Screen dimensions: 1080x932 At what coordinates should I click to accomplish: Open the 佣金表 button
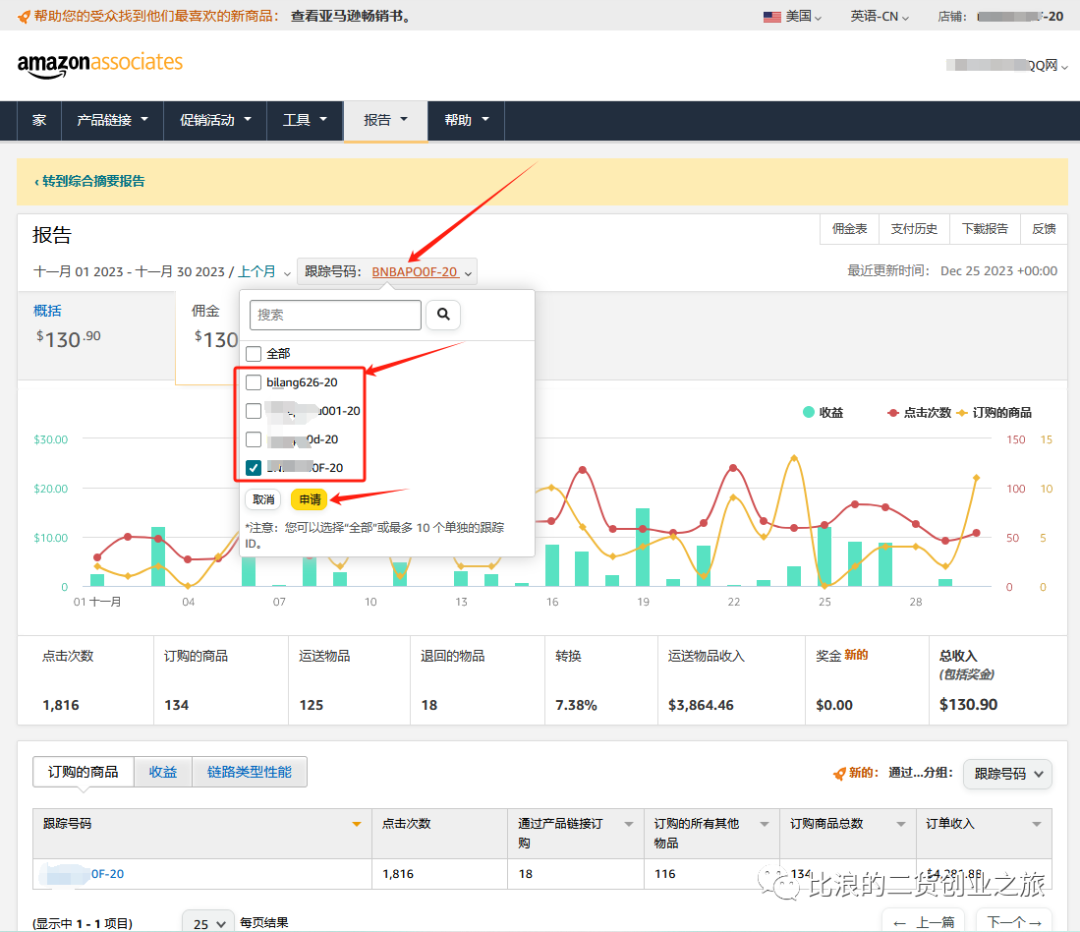pos(849,229)
